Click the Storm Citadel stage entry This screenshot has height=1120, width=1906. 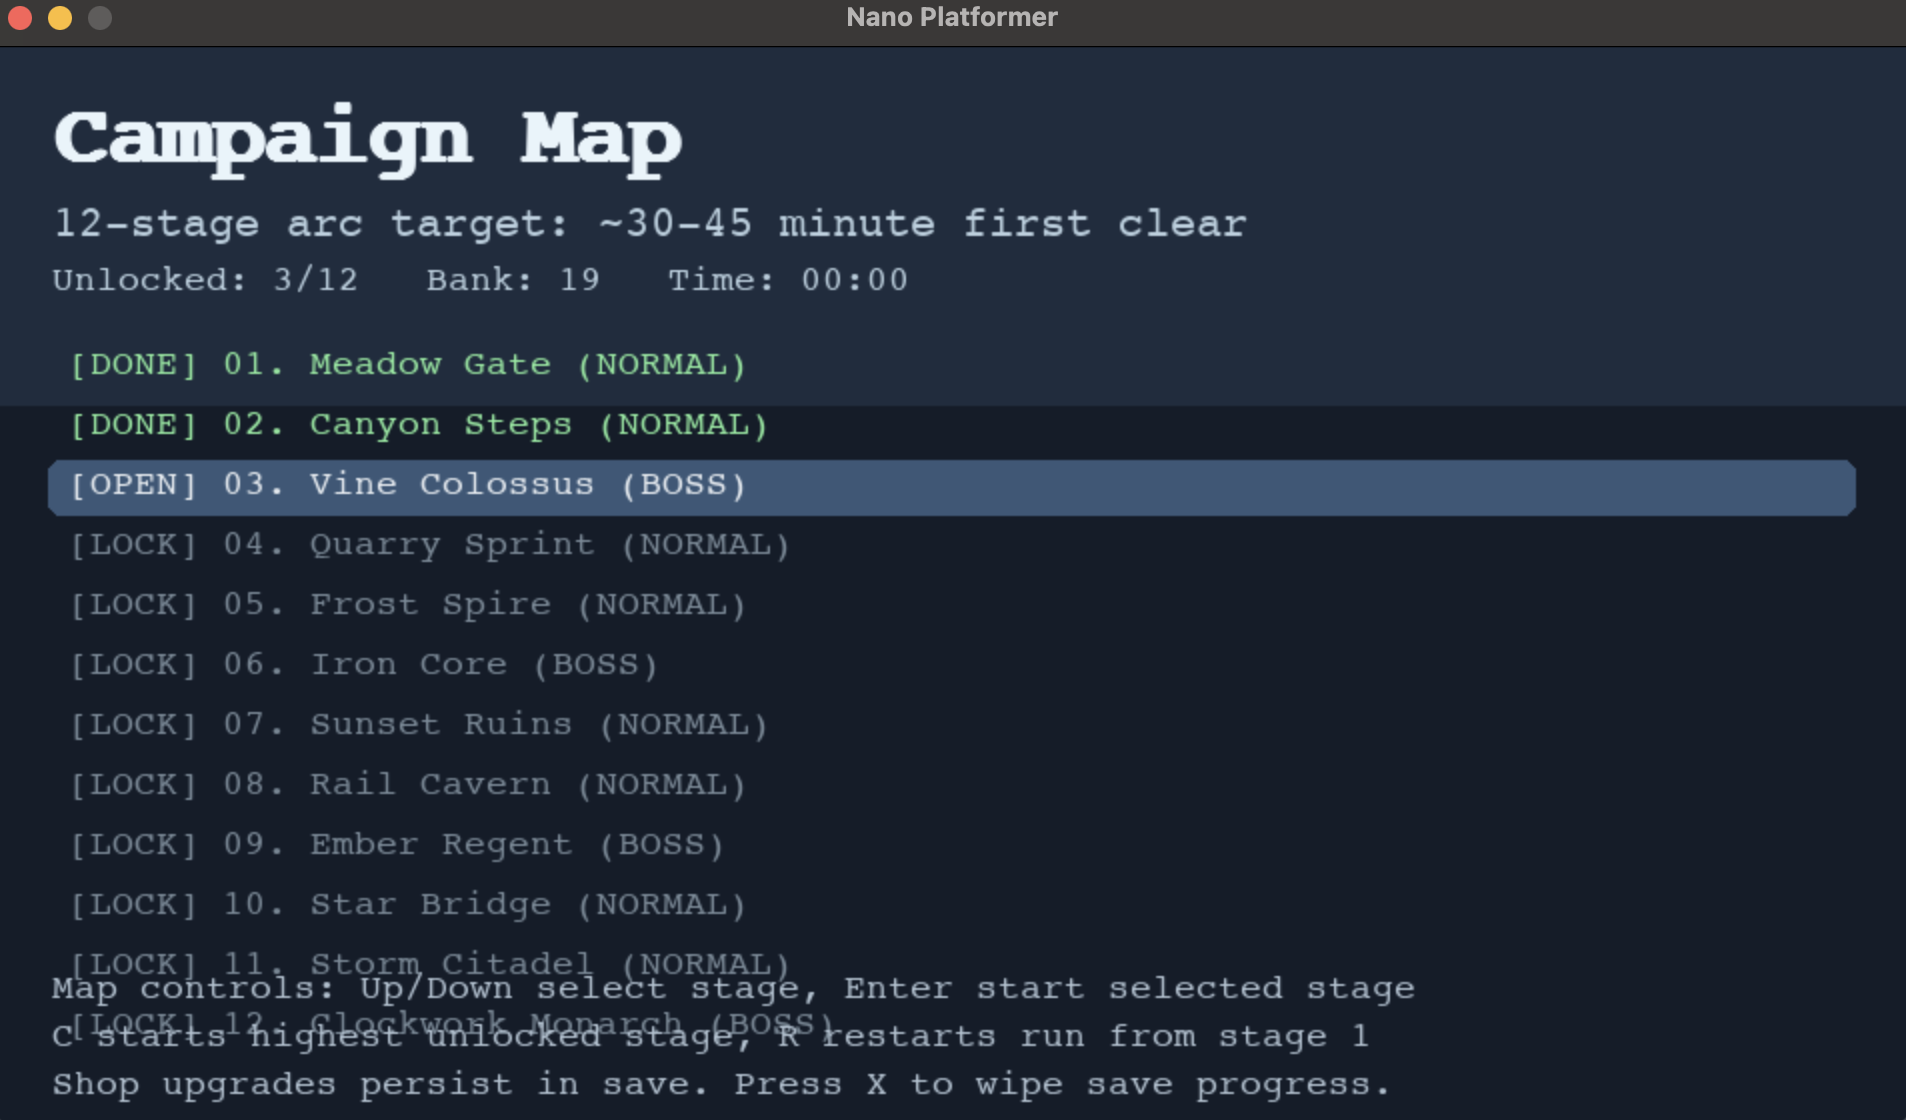pos(429,962)
